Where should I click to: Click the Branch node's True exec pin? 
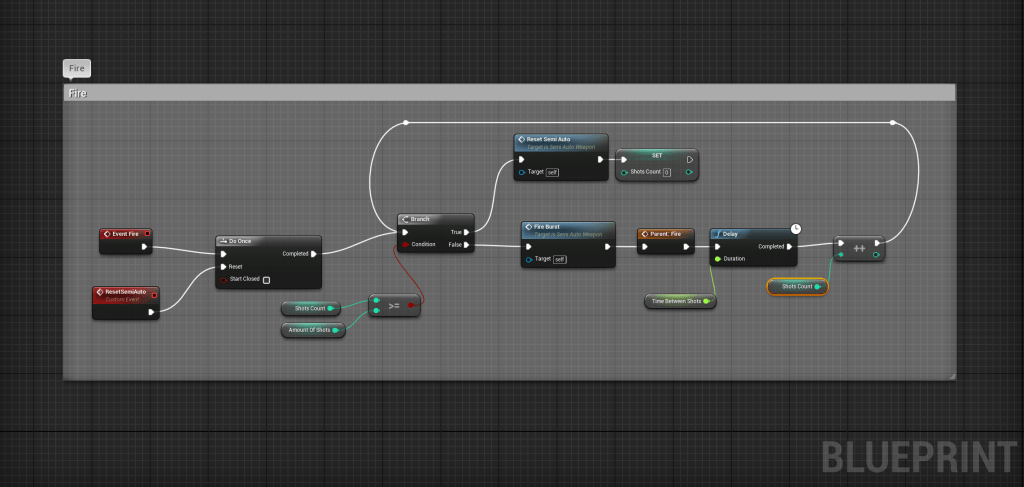click(x=467, y=232)
